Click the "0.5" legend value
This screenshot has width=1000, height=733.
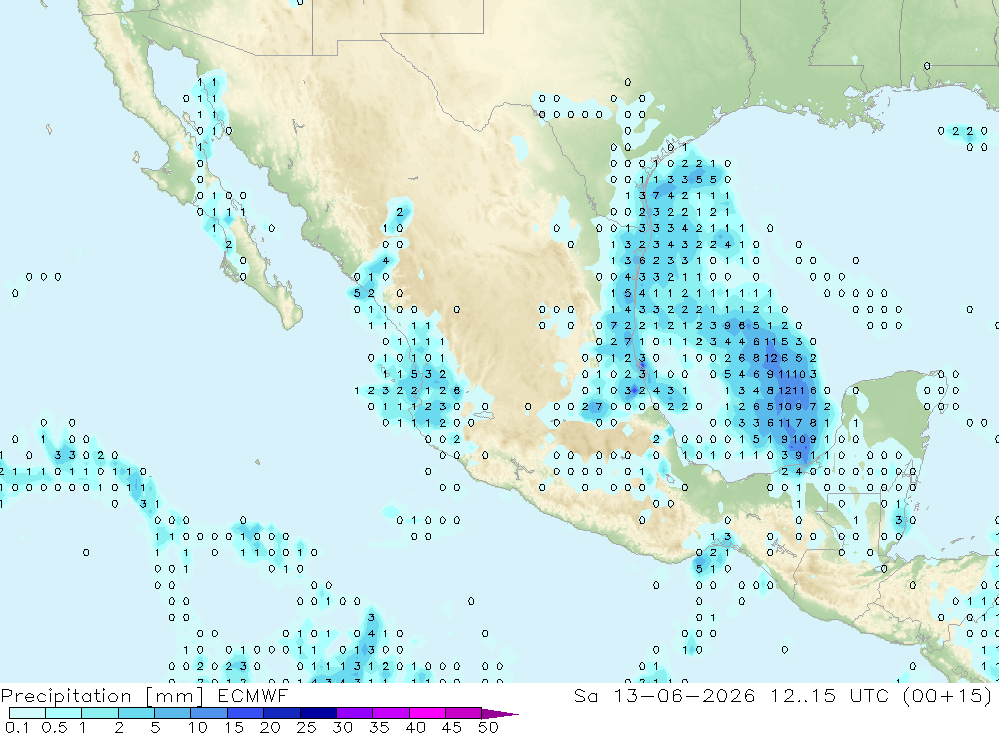(x=54, y=727)
